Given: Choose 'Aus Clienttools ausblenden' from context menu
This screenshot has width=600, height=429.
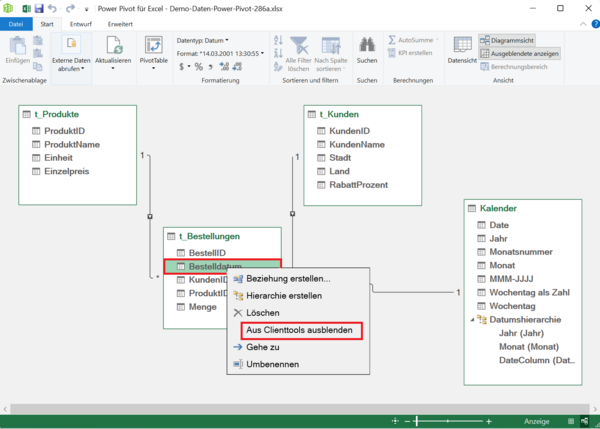Looking at the screenshot, I should pos(301,330).
